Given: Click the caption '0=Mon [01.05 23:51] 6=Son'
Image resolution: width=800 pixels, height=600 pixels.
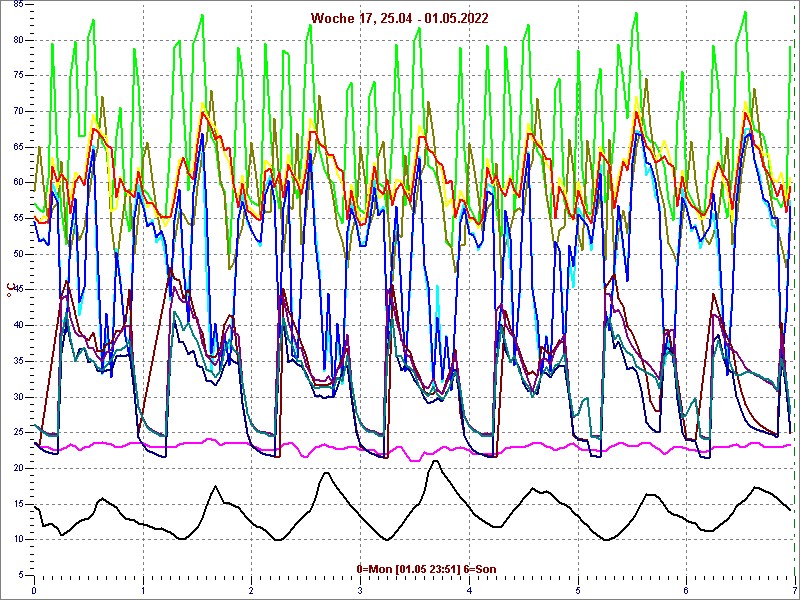Looking at the screenshot, I should [426, 569].
